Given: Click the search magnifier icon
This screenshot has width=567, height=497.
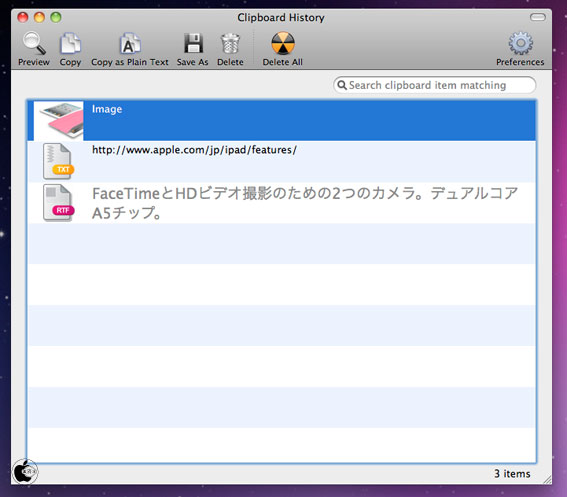Looking at the screenshot, I should 342,85.
